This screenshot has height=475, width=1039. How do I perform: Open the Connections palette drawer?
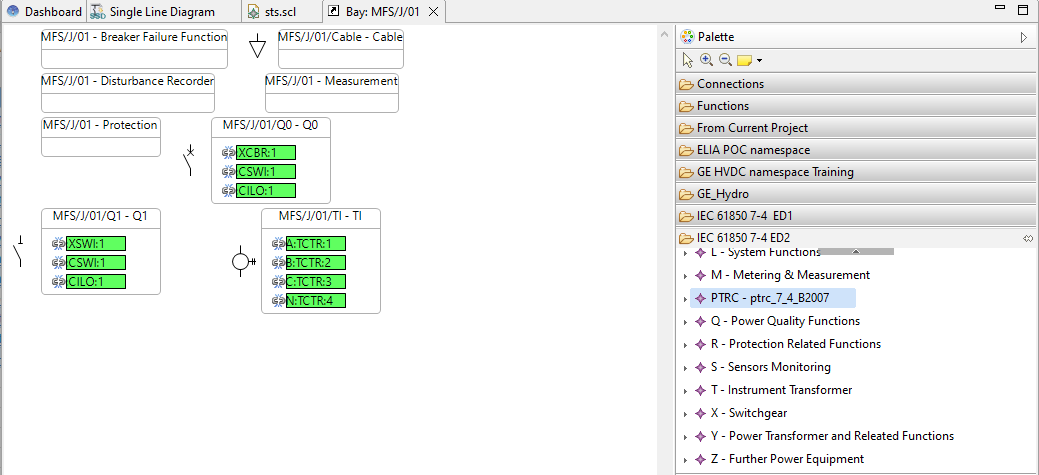[730, 84]
